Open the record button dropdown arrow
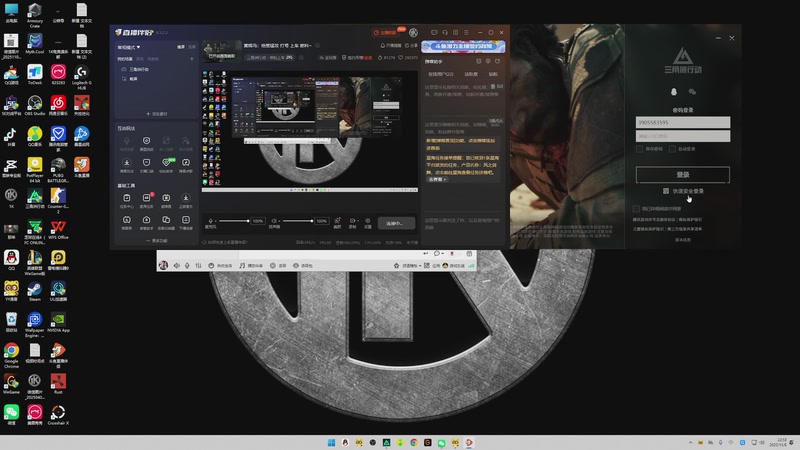Screen dimensions: 800x450 358,221
